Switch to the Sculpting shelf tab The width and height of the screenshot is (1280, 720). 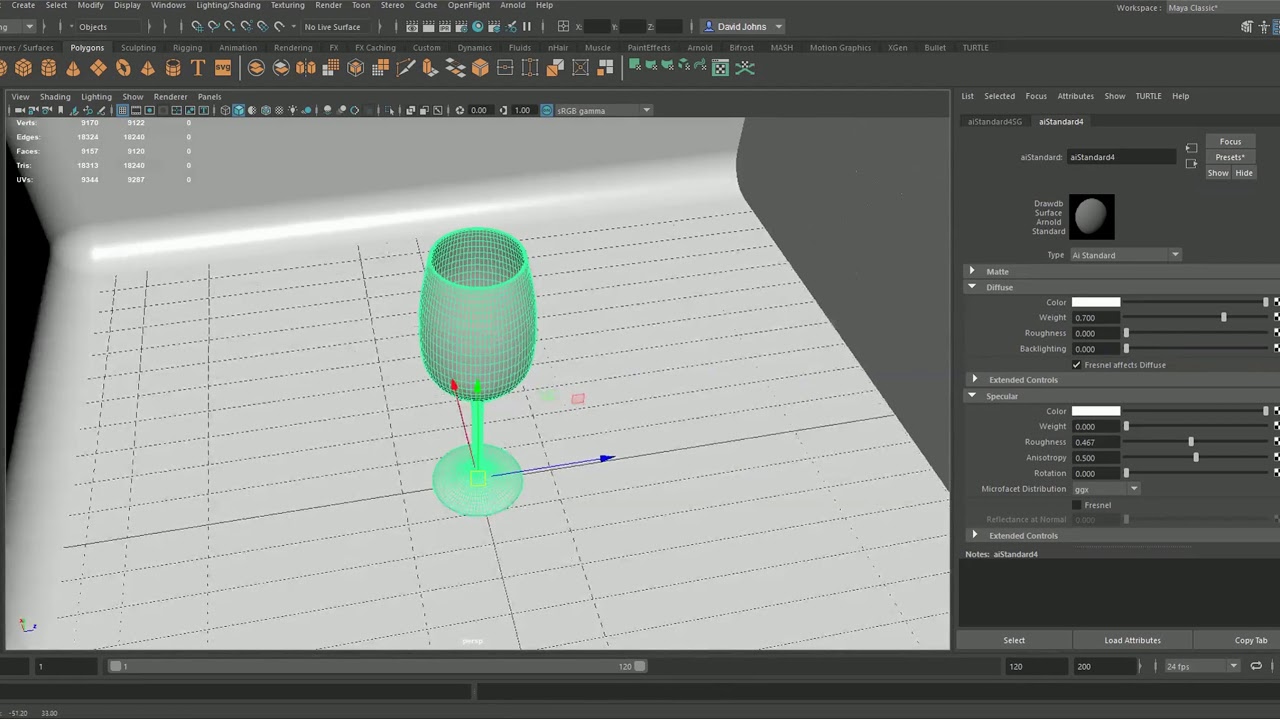point(138,47)
